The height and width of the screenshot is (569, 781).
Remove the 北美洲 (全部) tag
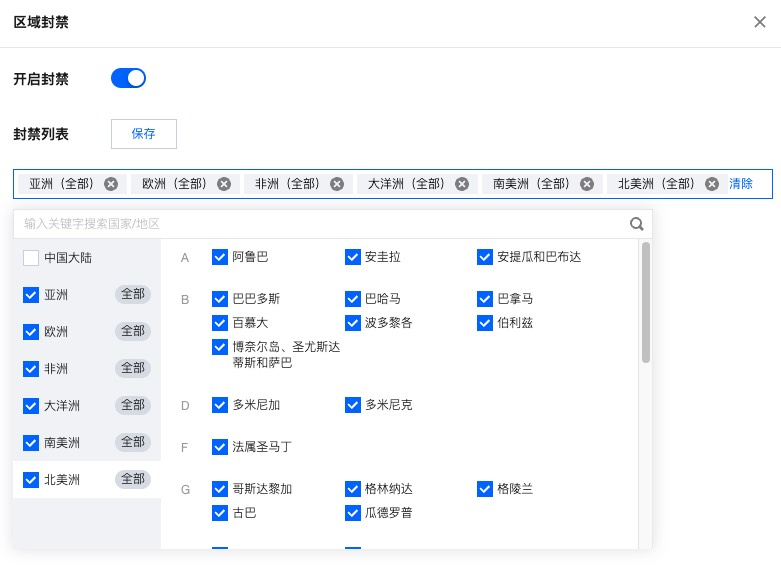(x=711, y=184)
